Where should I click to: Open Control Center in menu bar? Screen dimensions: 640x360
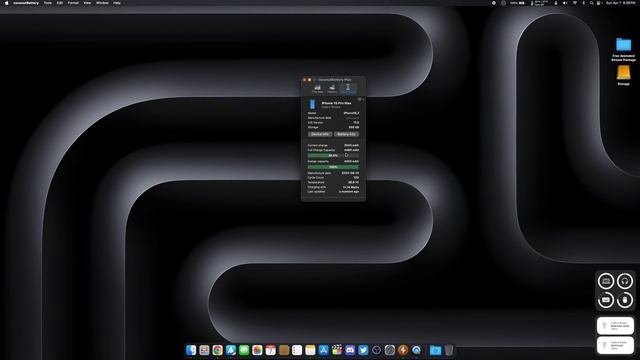tap(599, 3)
